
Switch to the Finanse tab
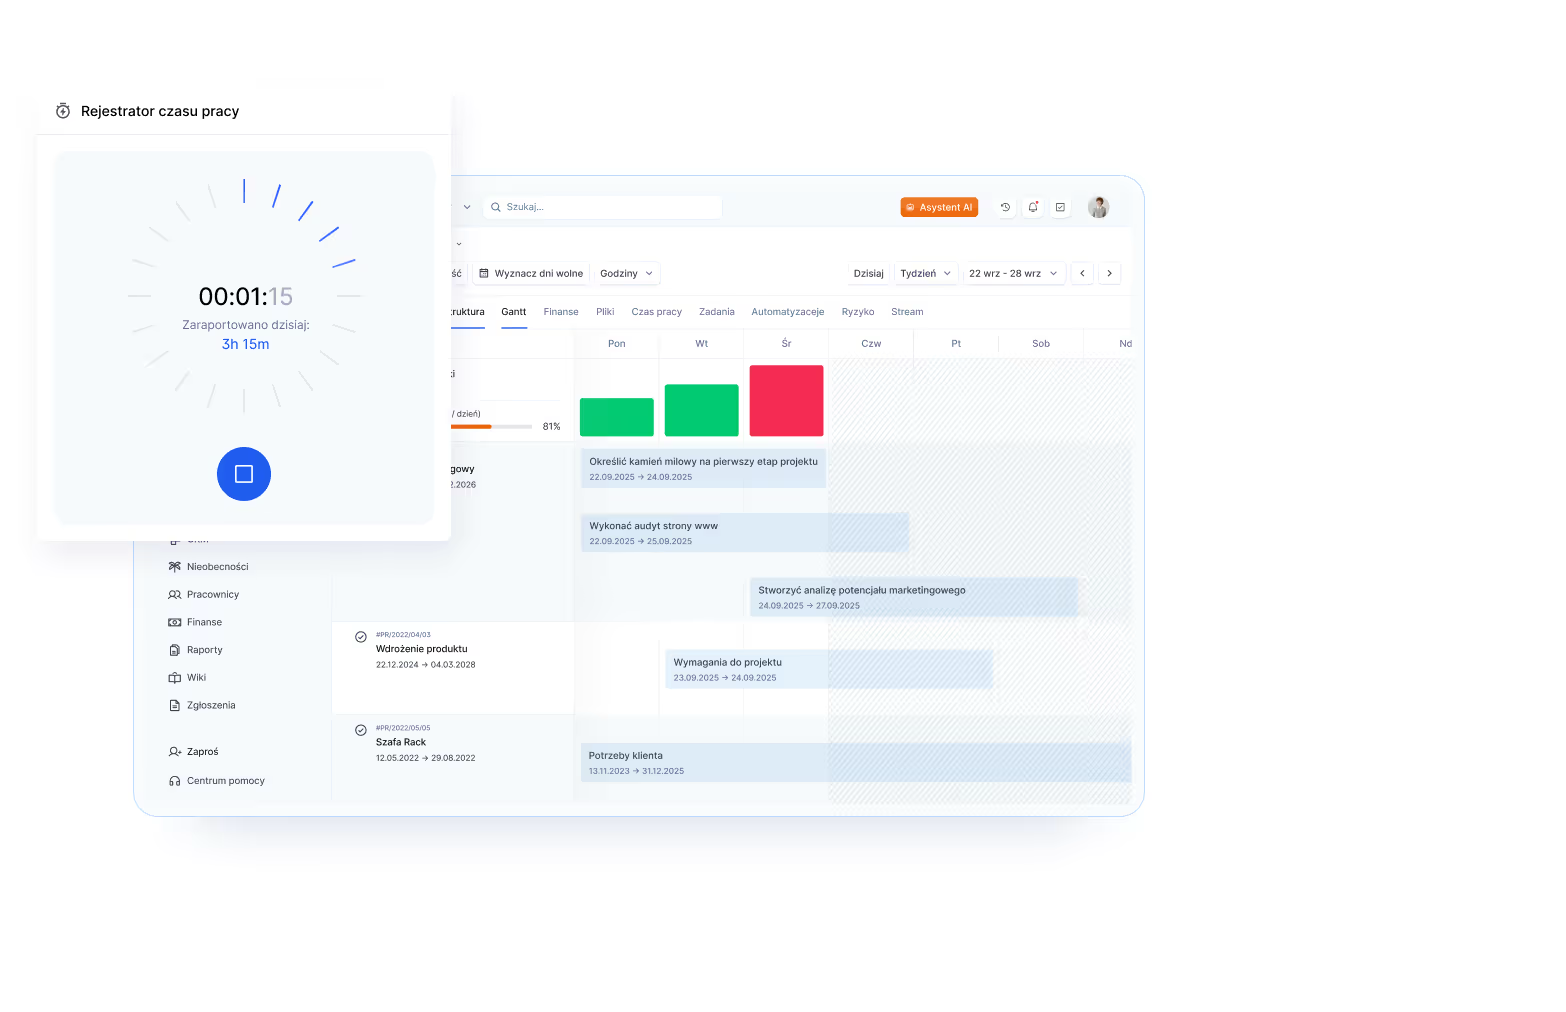tap(561, 312)
